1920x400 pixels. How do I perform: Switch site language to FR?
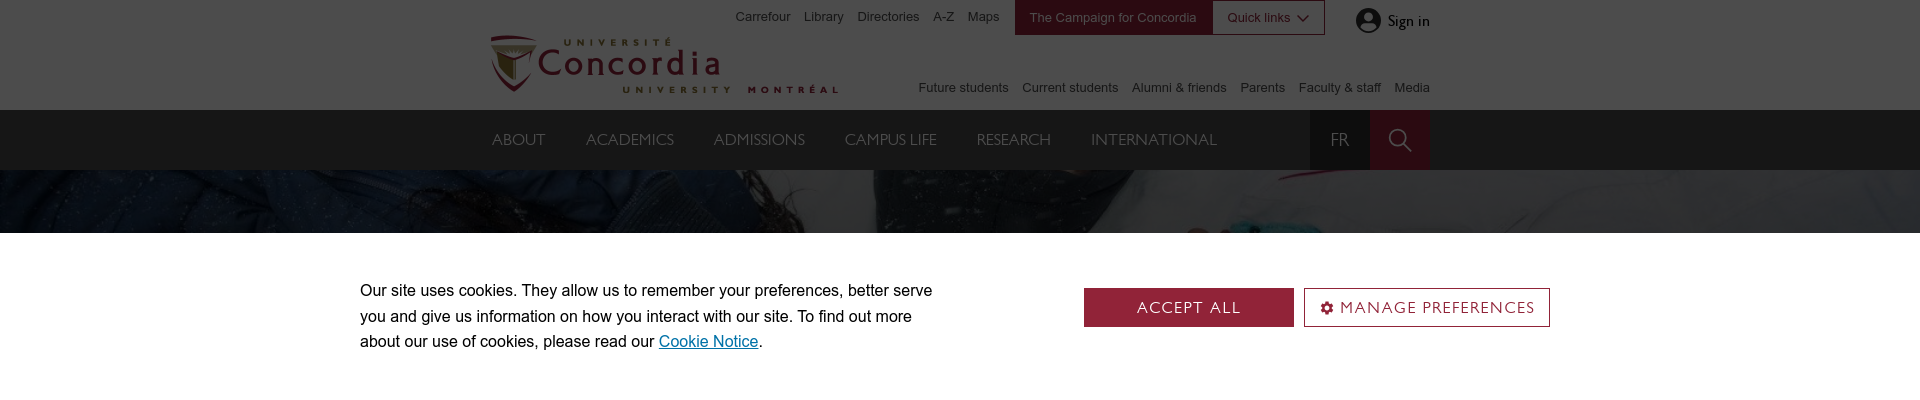click(x=1339, y=140)
